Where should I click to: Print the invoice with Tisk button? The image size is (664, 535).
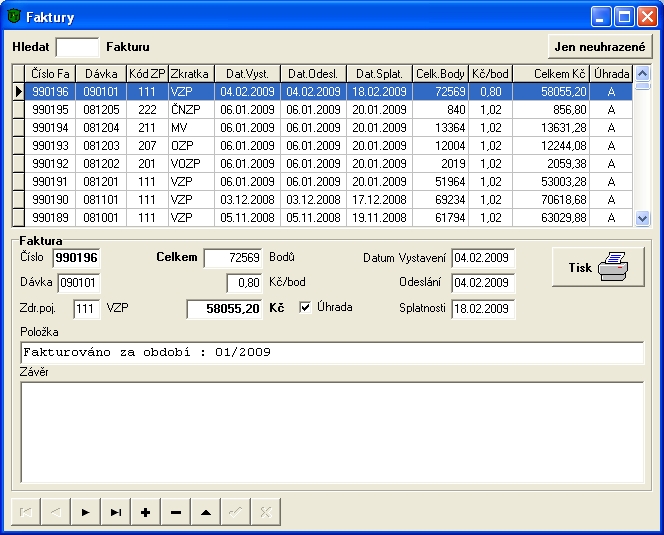click(598, 267)
